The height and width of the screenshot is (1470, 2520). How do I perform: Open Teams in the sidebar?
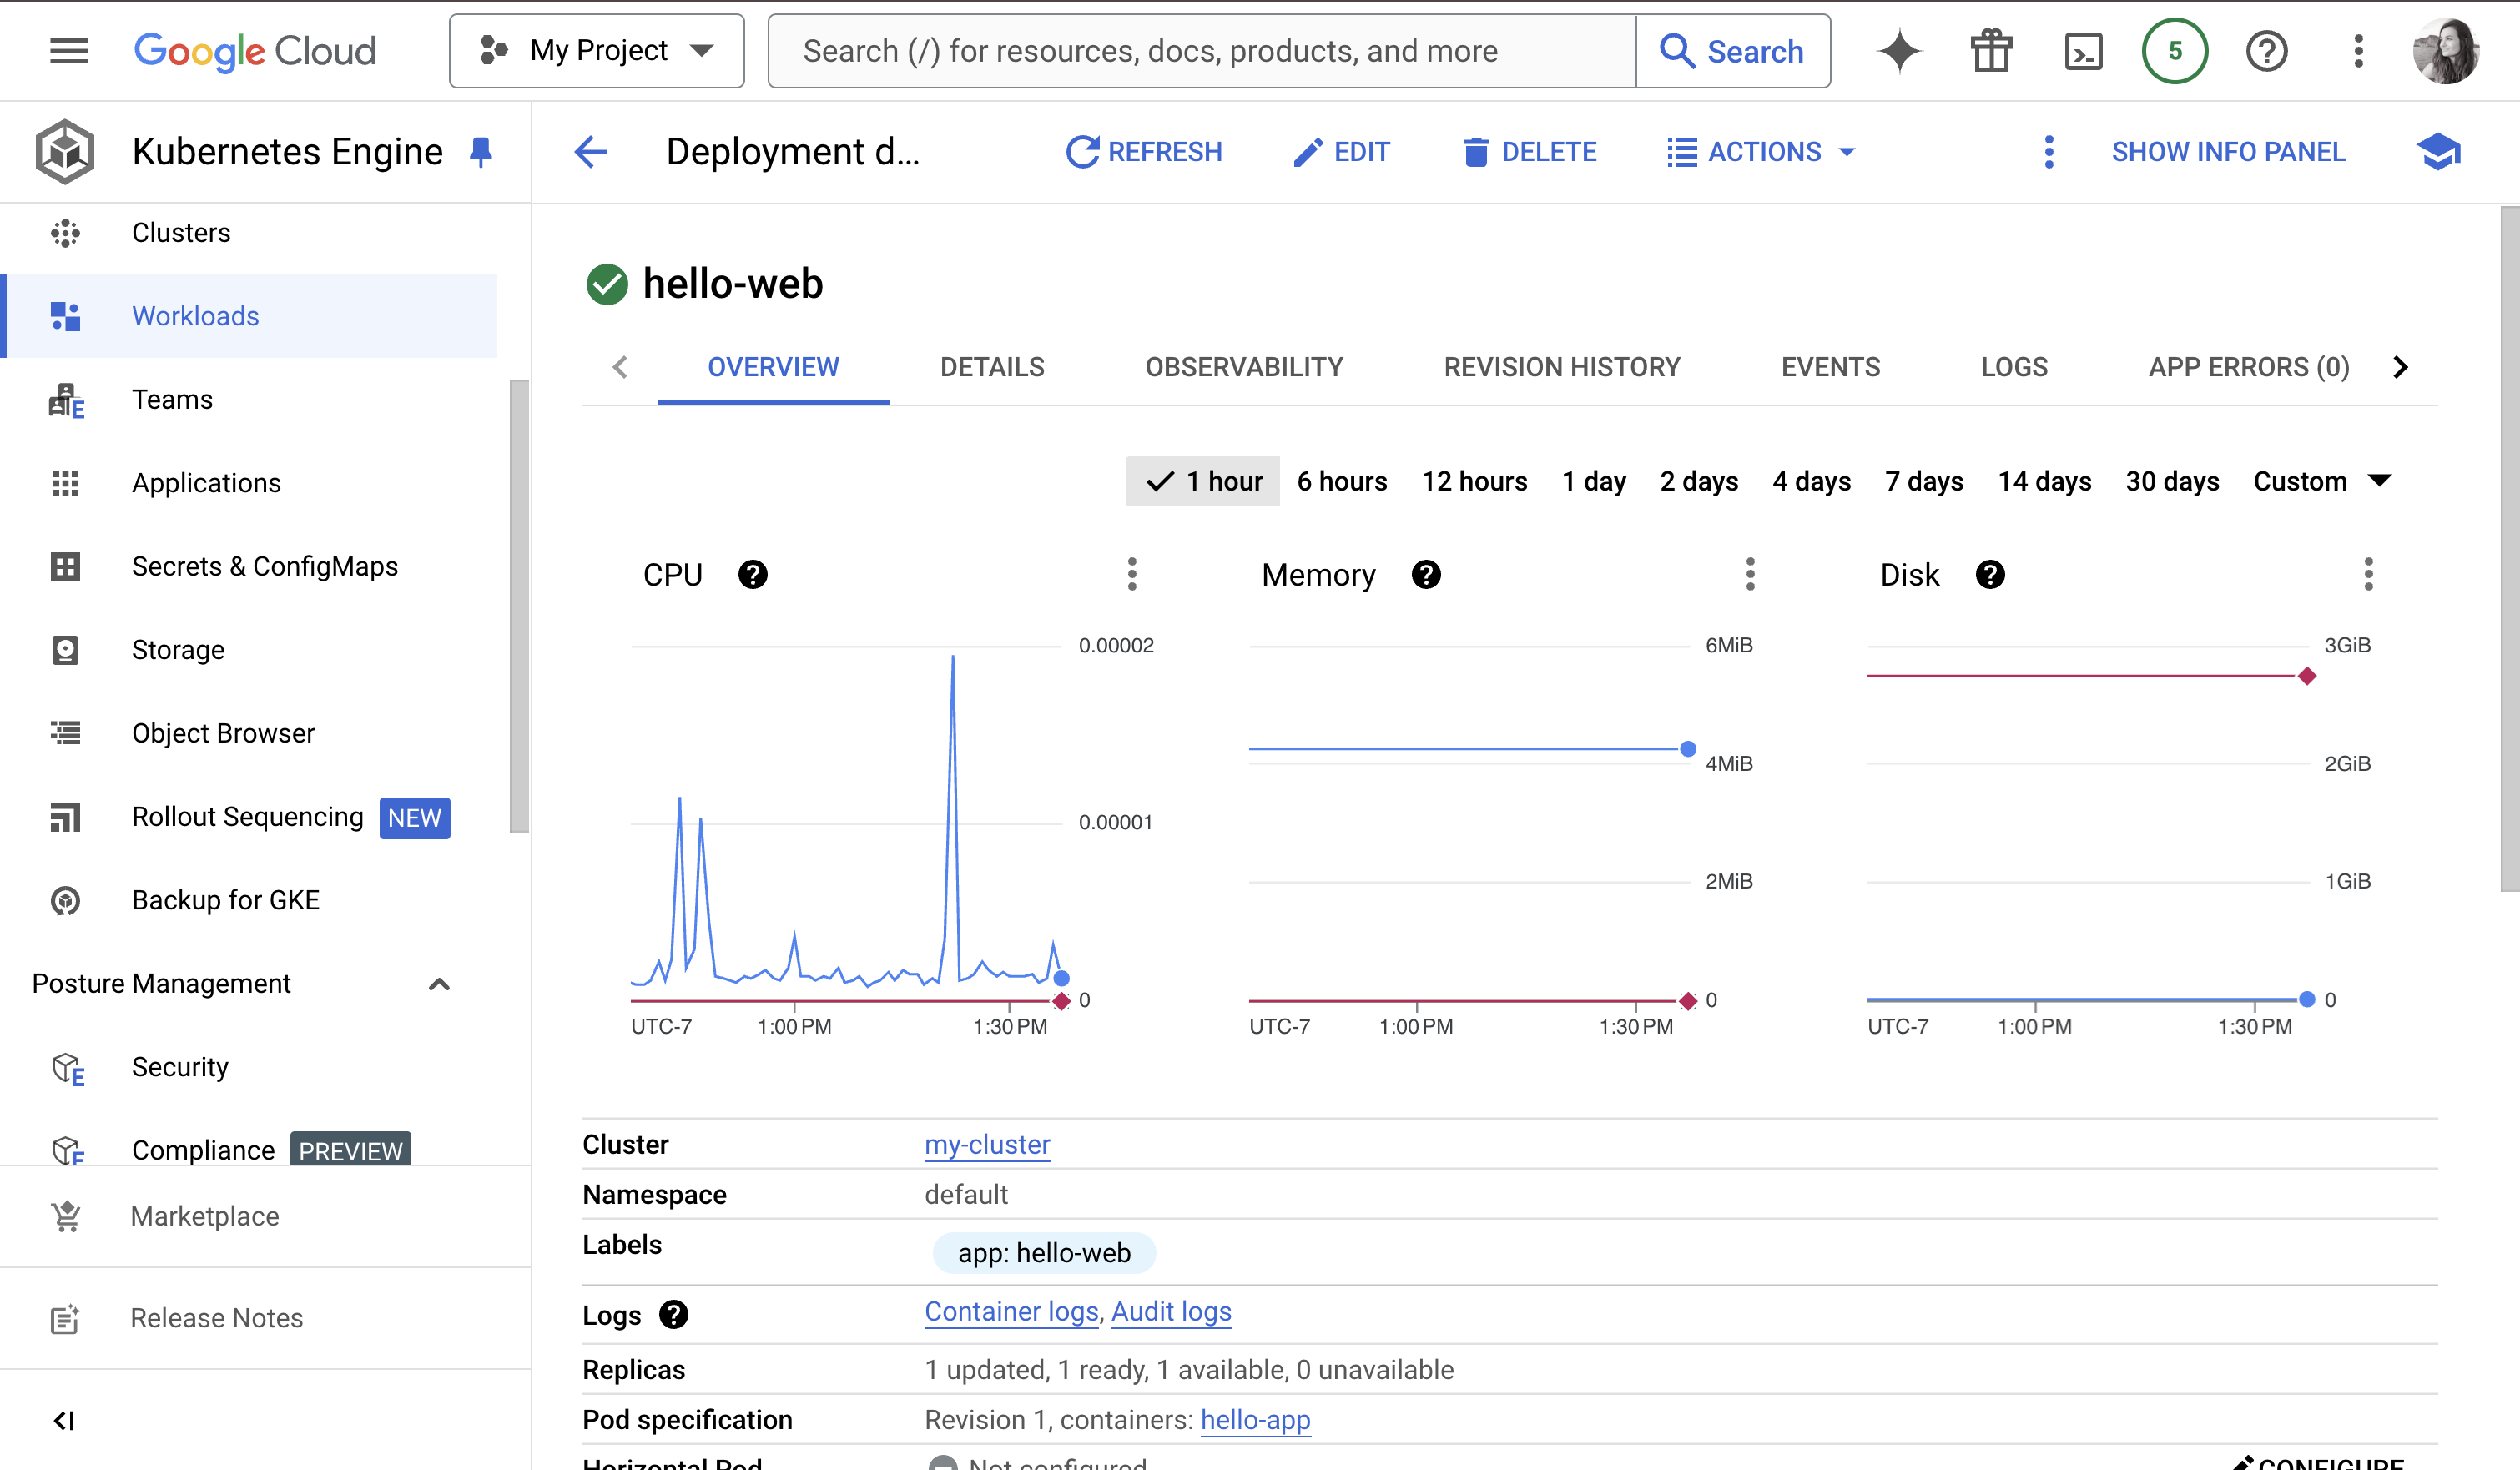coord(250,400)
